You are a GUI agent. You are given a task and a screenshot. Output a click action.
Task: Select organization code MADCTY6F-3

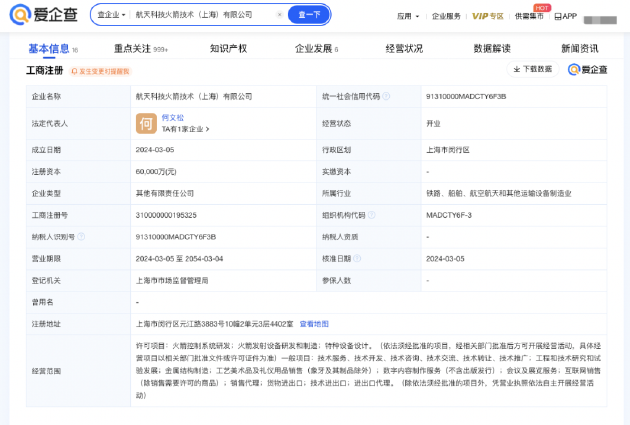point(449,215)
